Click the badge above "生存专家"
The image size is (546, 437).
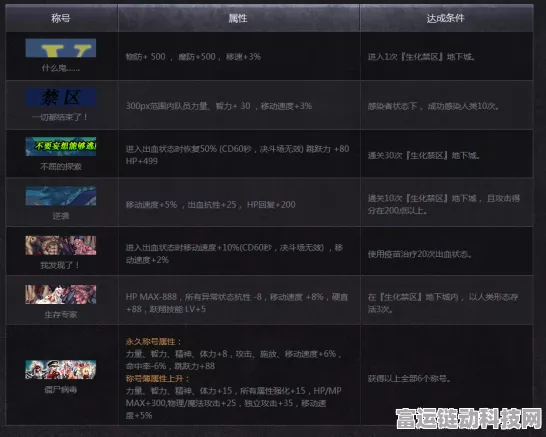point(61,294)
